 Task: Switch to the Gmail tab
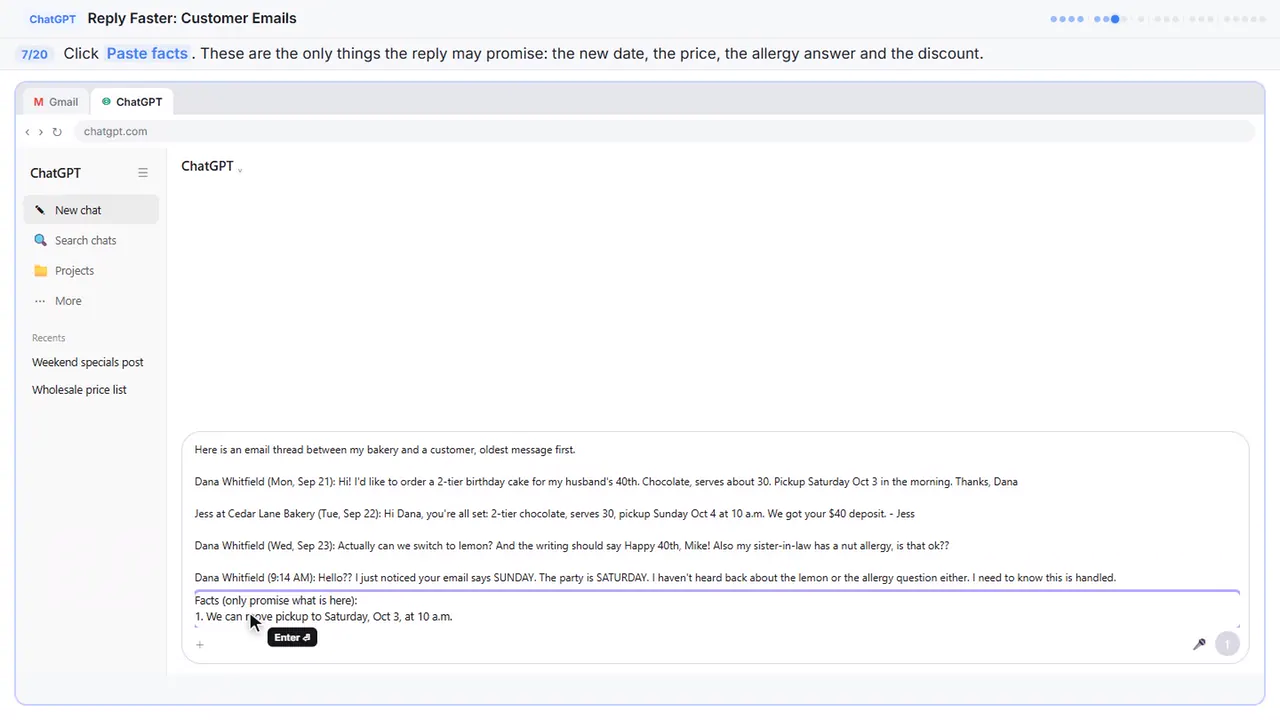(x=56, y=102)
